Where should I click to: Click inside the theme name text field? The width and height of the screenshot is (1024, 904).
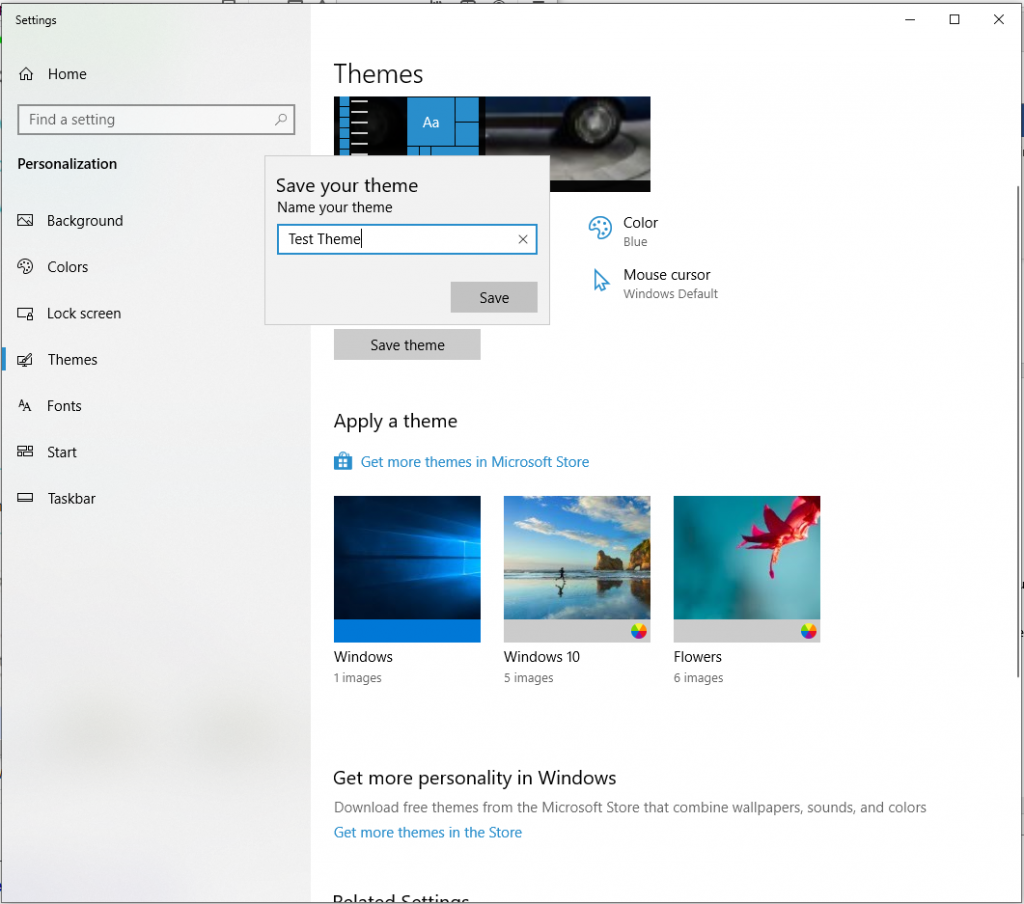click(400, 239)
